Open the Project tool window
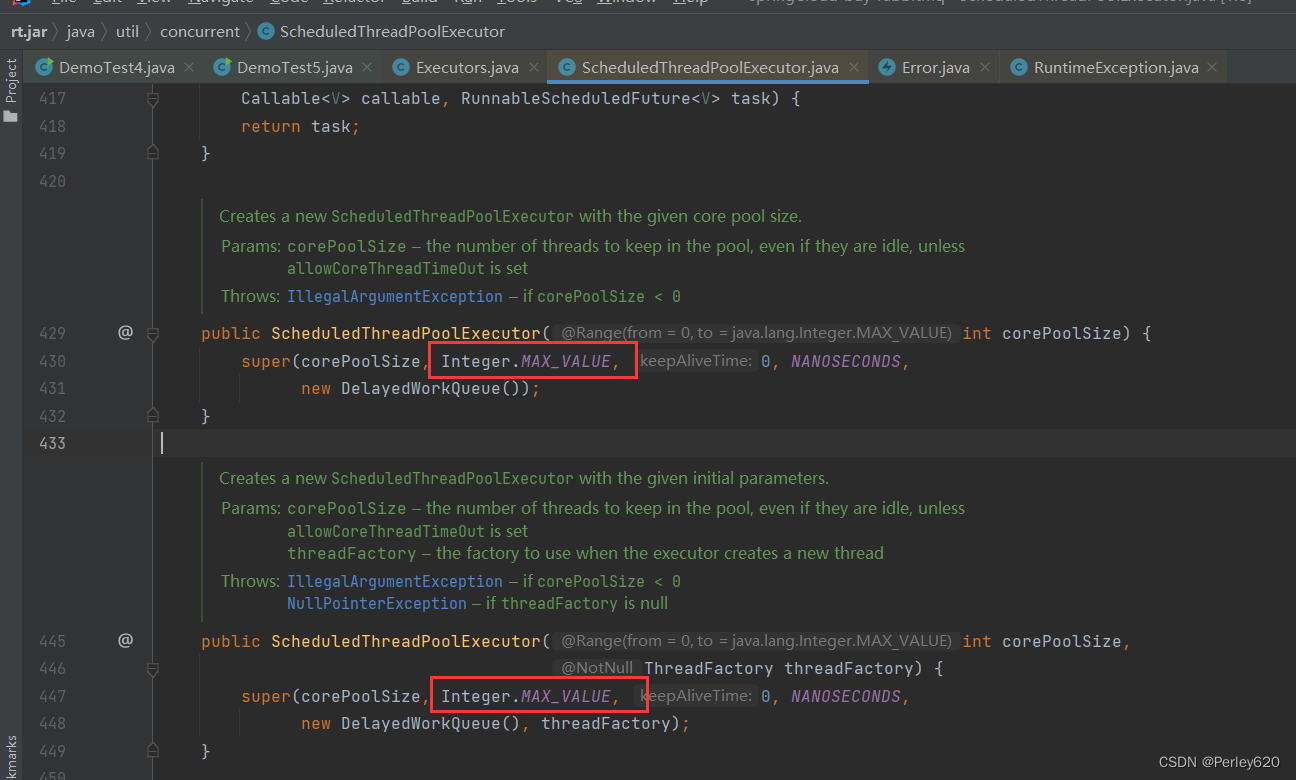Viewport: 1296px width, 780px height. (x=11, y=90)
